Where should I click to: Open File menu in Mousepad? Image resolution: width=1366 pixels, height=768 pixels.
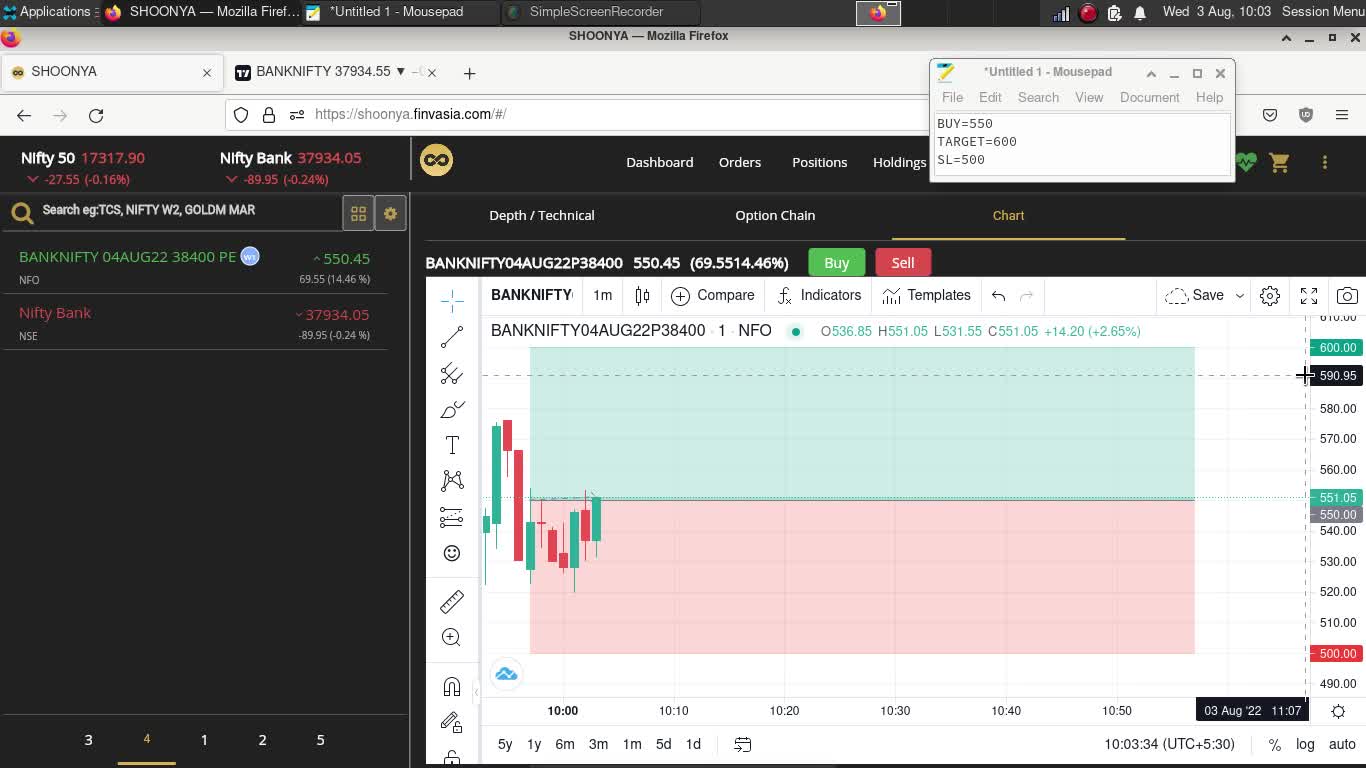click(x=952, y=97)
